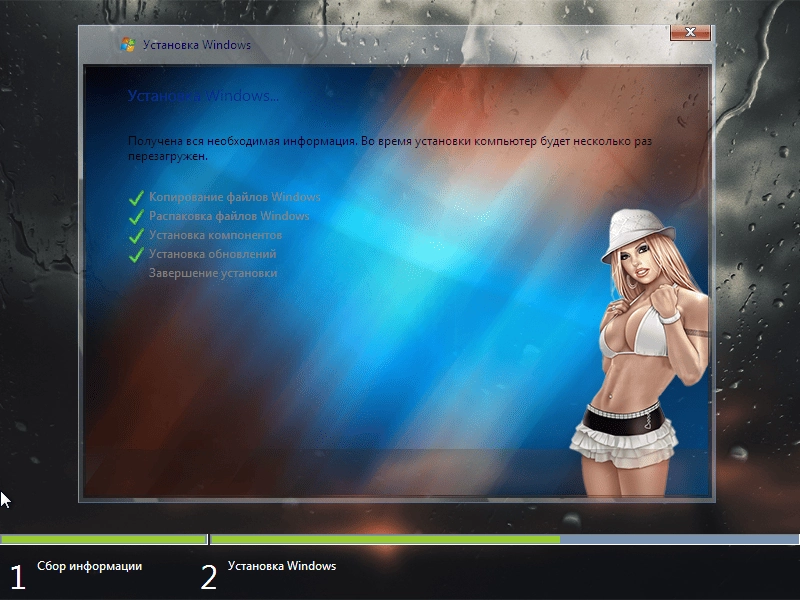Viewport: 800px width, 600px height.
Task: Click the checkmark beside Установка обновлений
Action: (136, 254)
